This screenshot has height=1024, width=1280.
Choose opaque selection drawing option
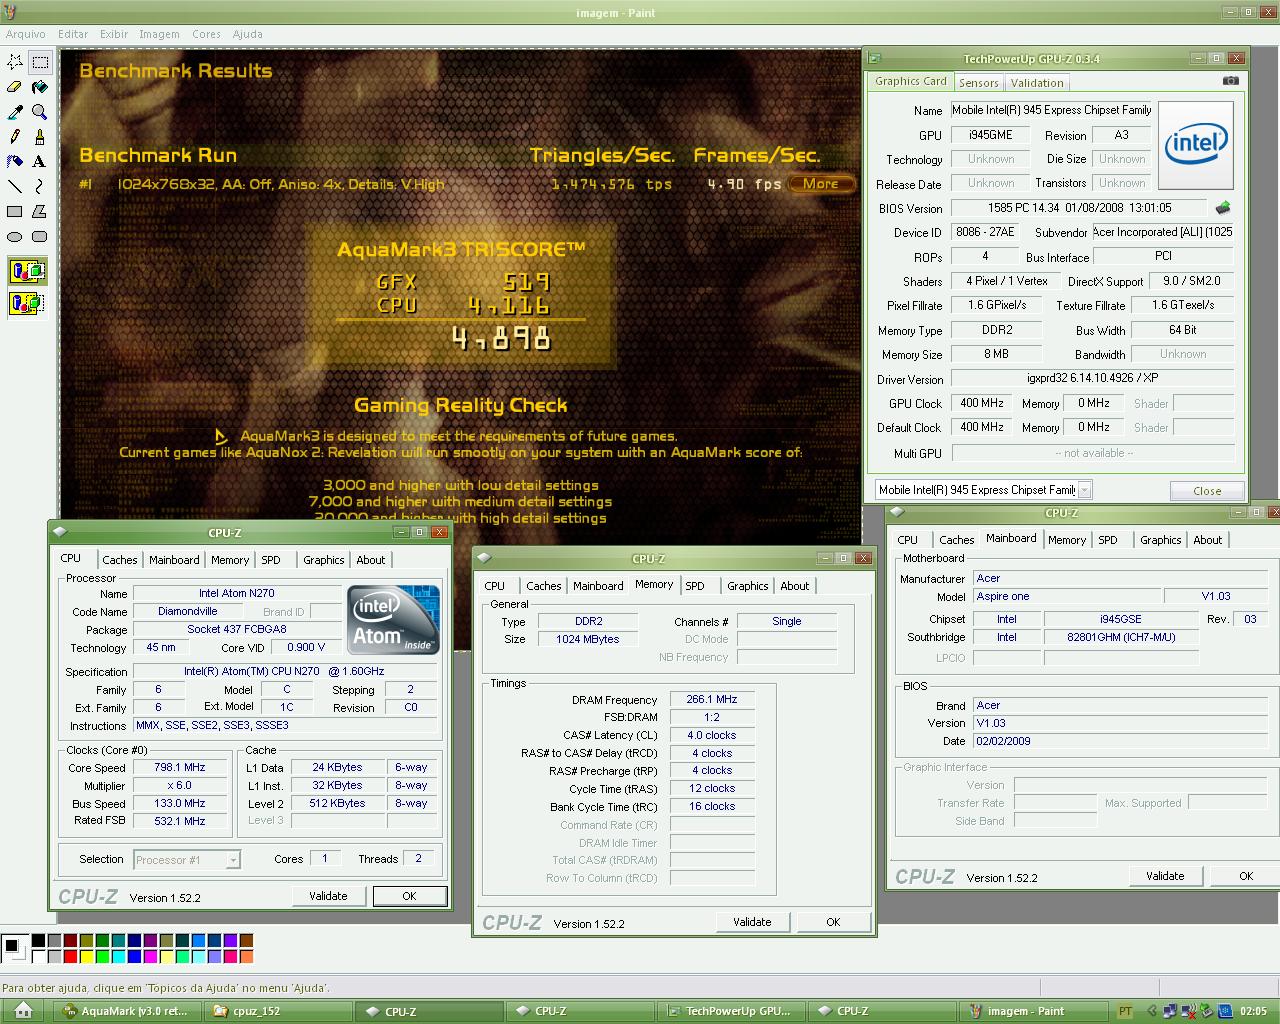[27, 271]
